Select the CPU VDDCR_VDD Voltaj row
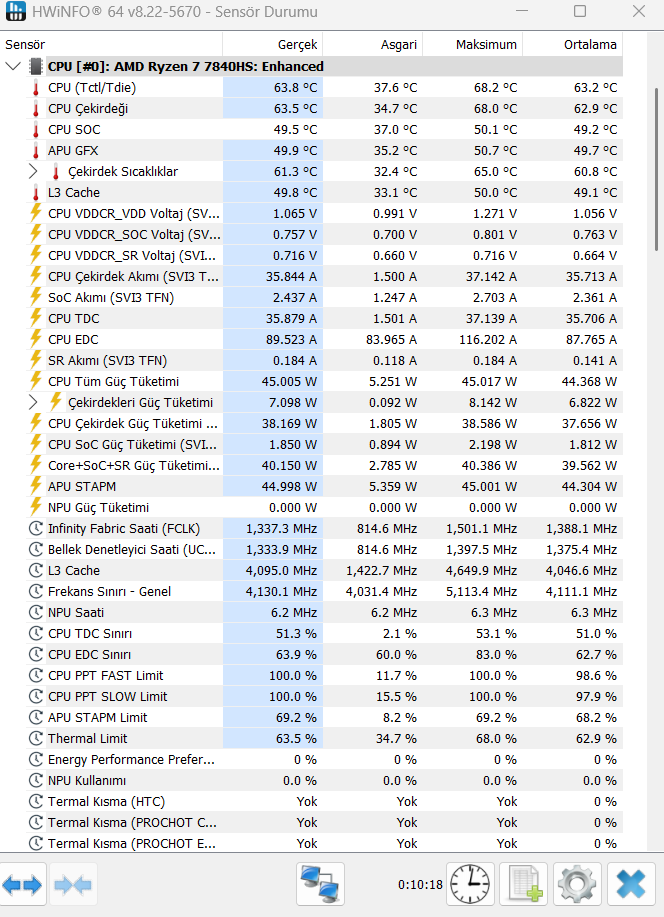This screenshot has width=664, height=917. point(324,214)
